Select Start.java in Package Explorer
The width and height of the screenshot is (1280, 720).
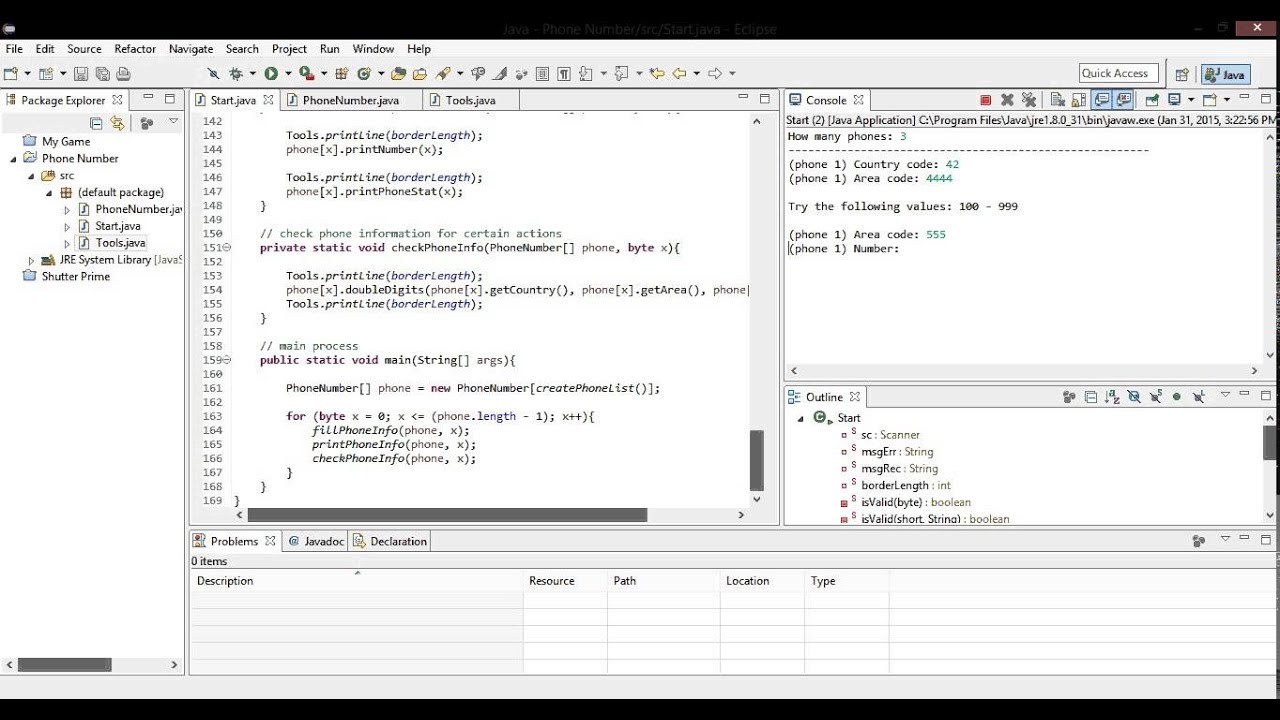[x=118, y=226]
